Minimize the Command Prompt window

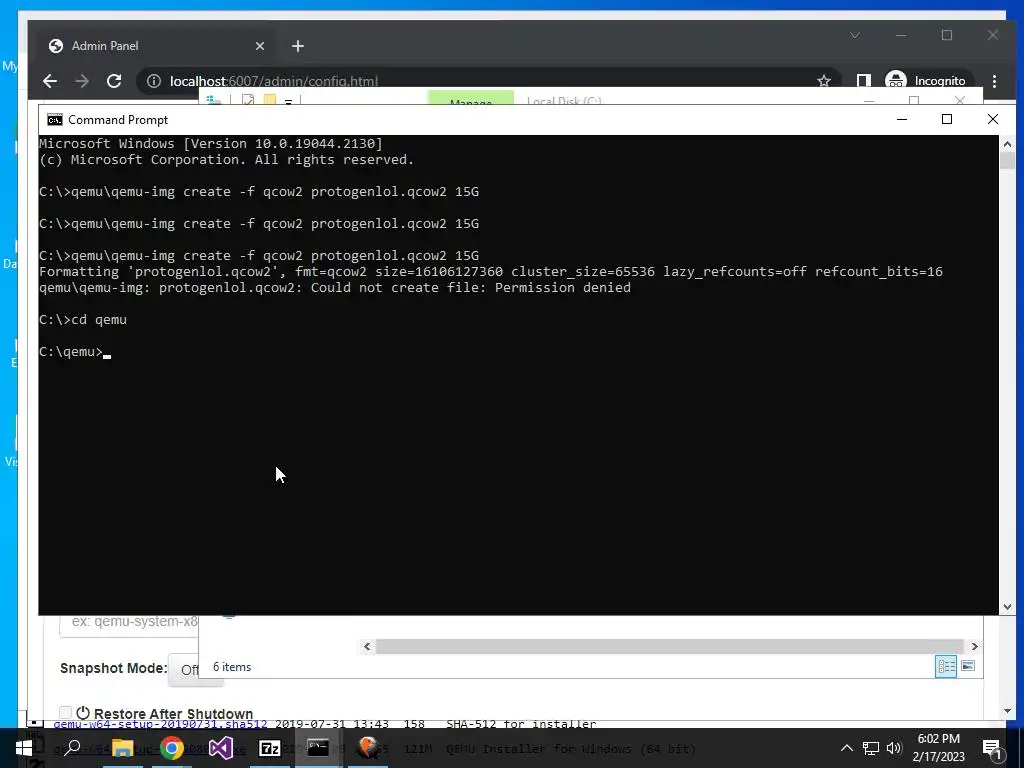[902, 120]
